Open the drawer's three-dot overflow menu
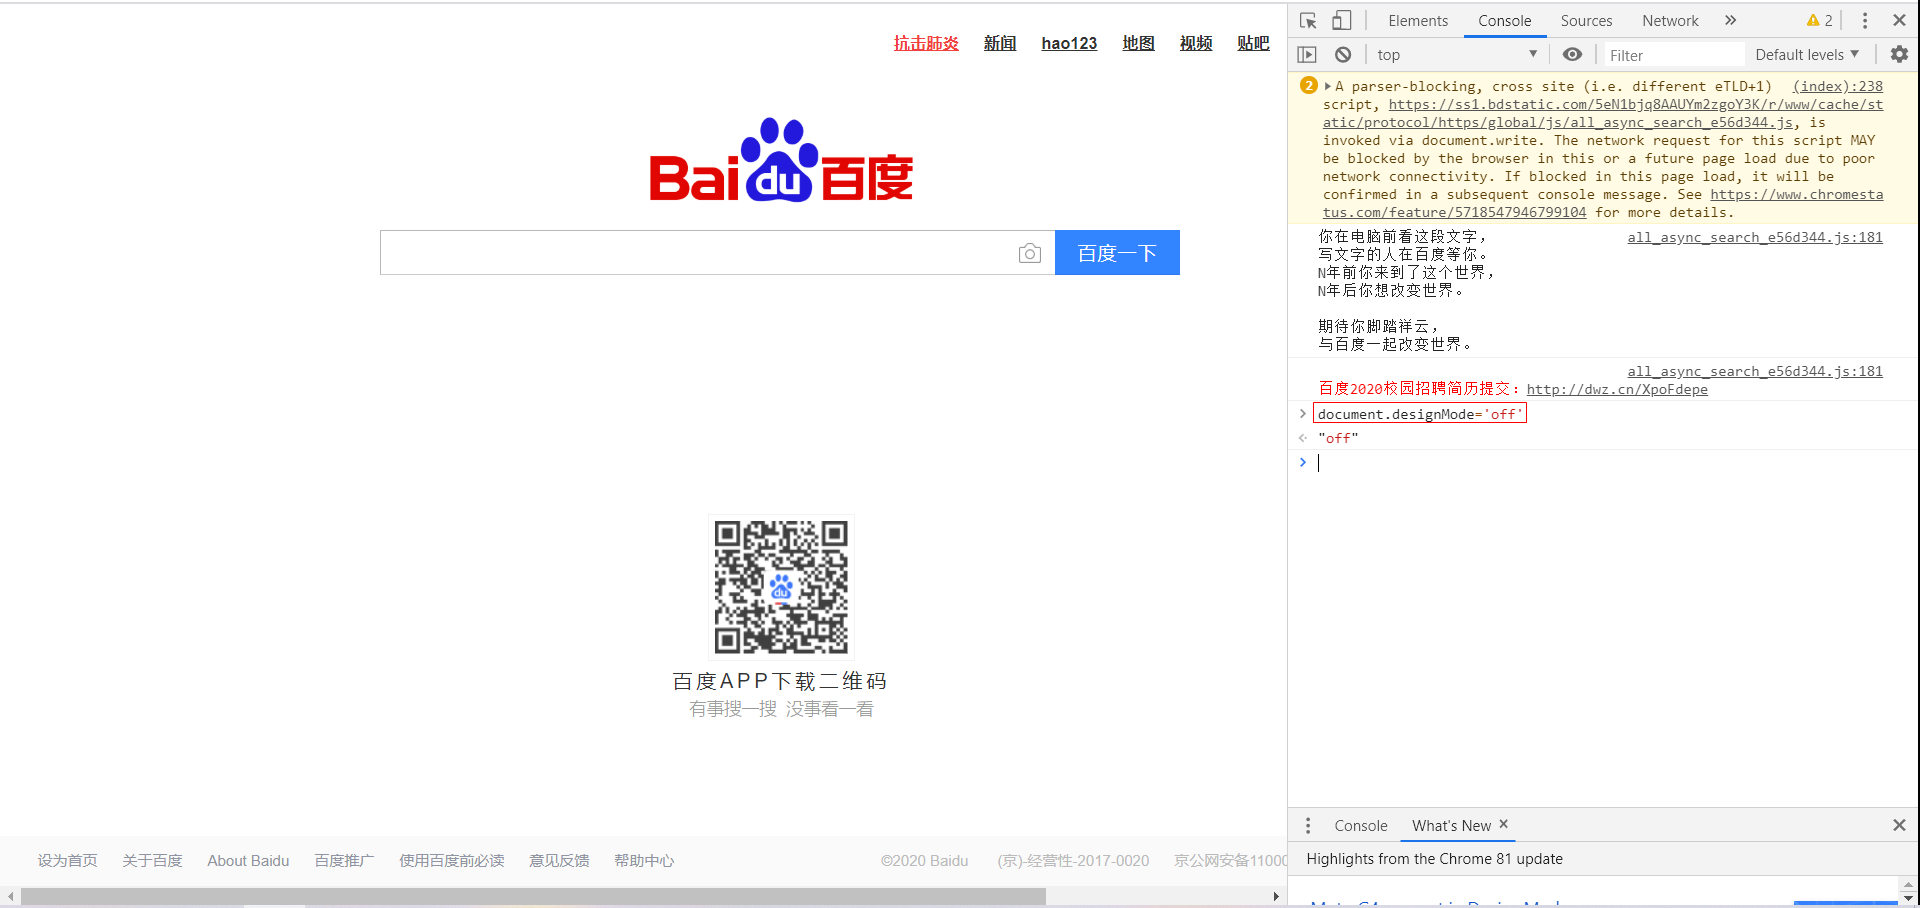The height and width of the screenshot is (908, 1920). pyautogui.click(x=1308, y=825)
